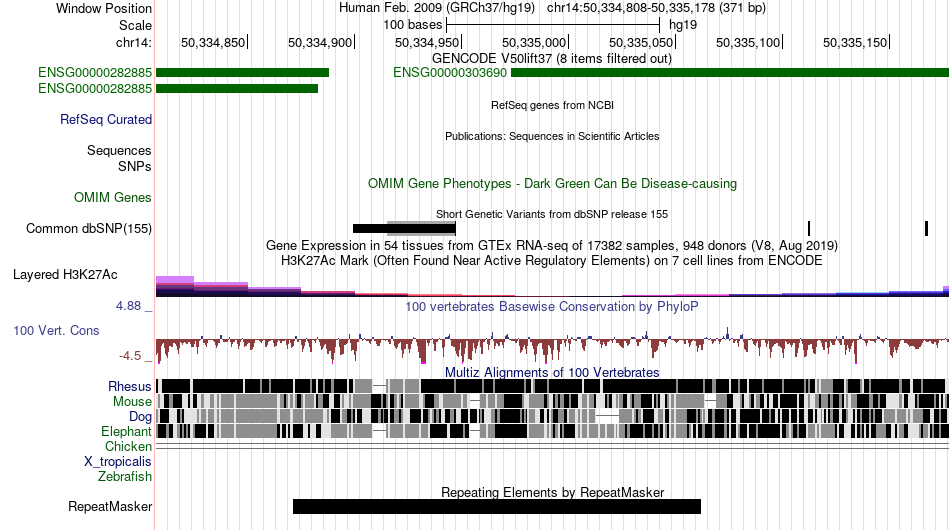Click the PhyloP conservation graph

click(x=552, y=346)
